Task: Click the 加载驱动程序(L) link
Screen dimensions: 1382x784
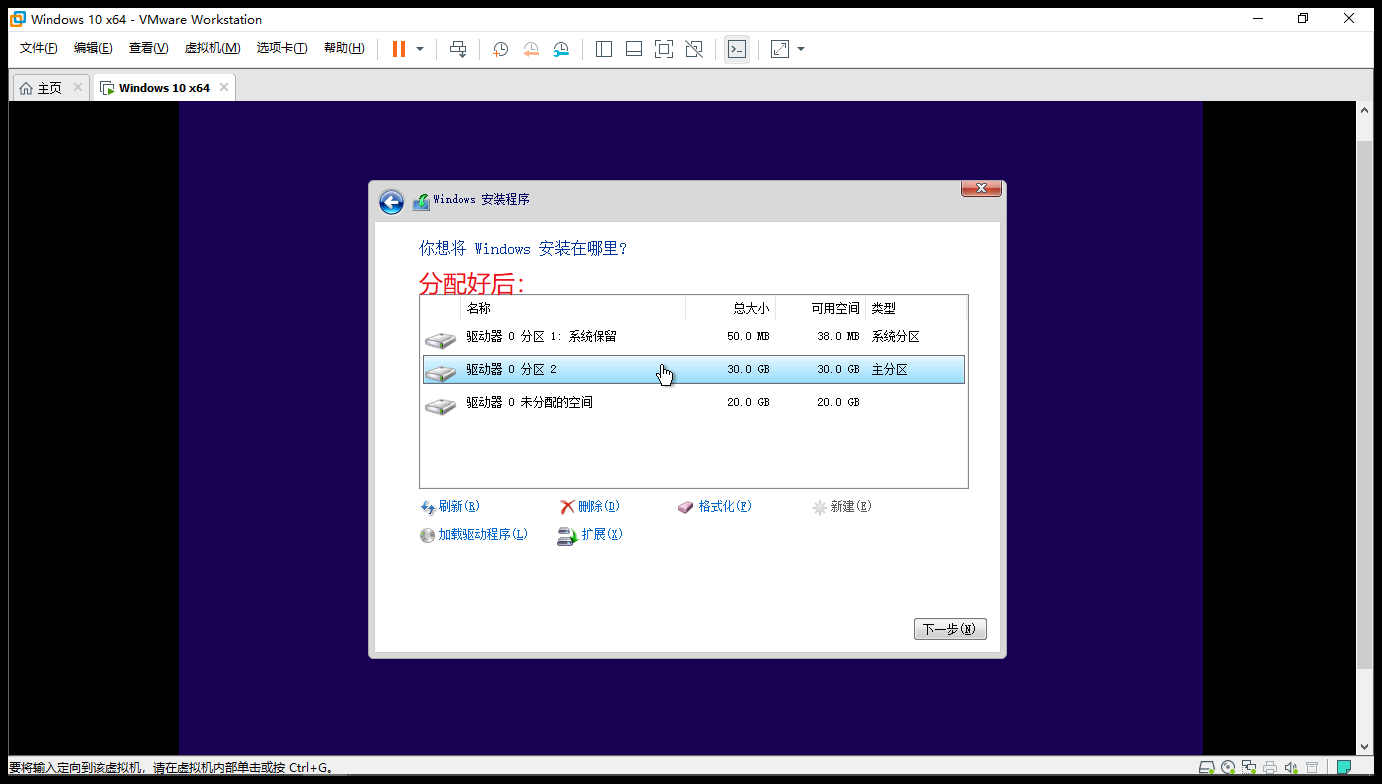Action: (483, 535)
